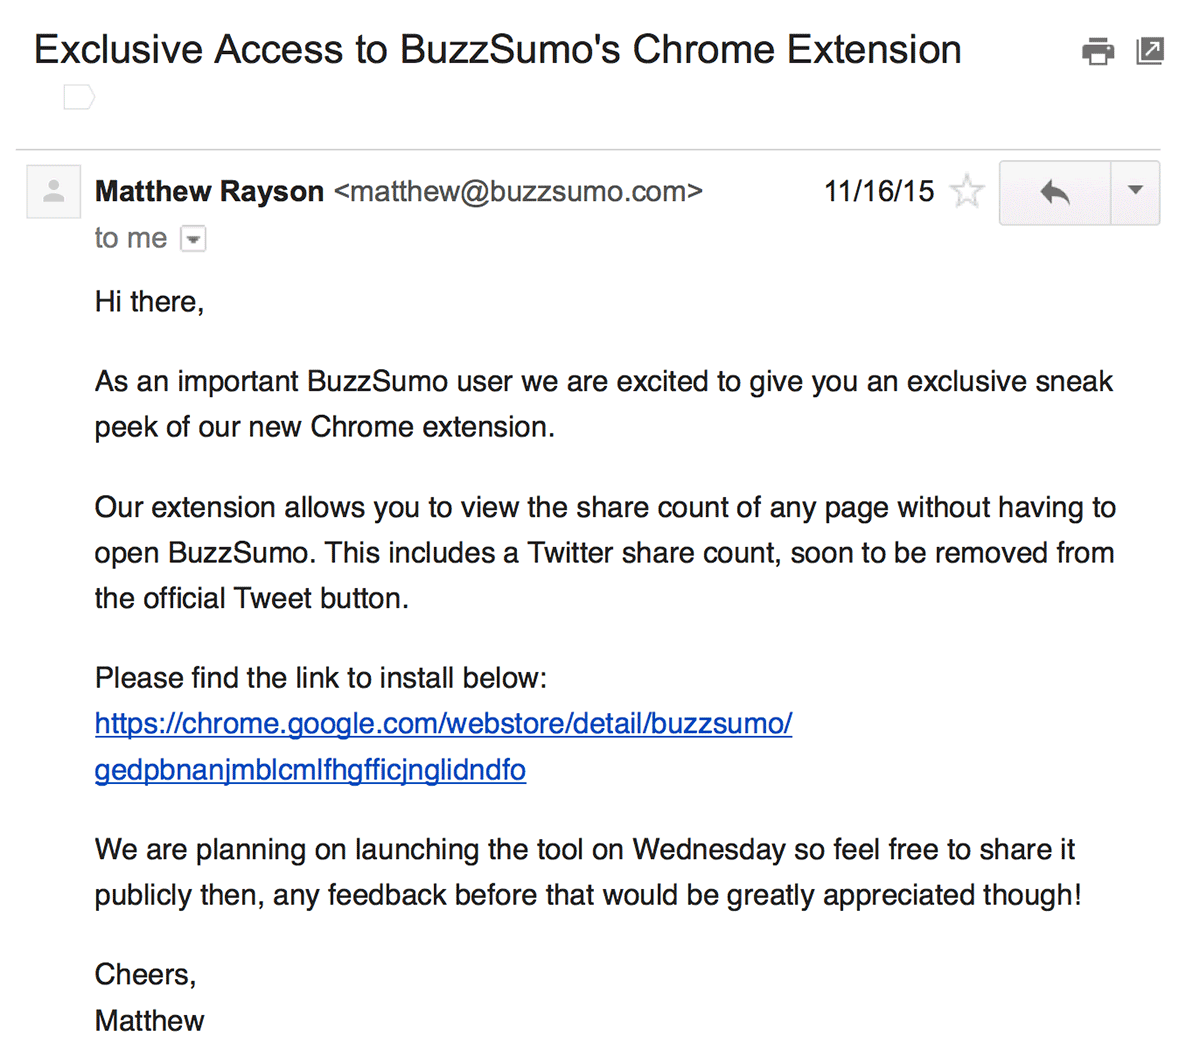Screen dimensions: 1200x1050
Task: Click the "Hi there," greeting line
Action: pos(150,302)
